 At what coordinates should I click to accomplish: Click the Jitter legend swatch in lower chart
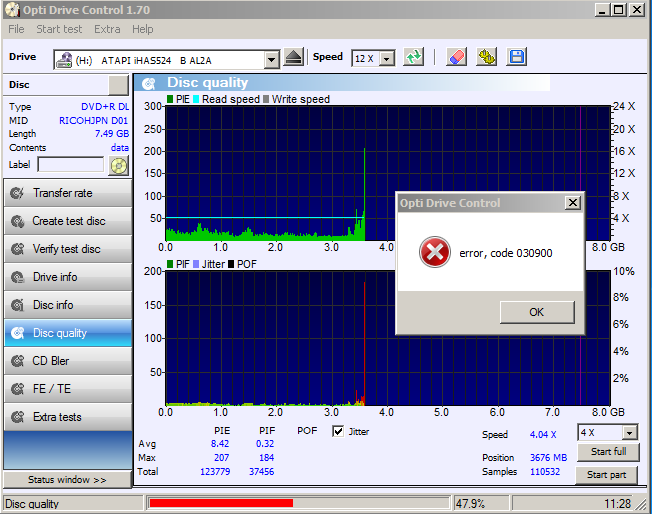tap(196, 264)
